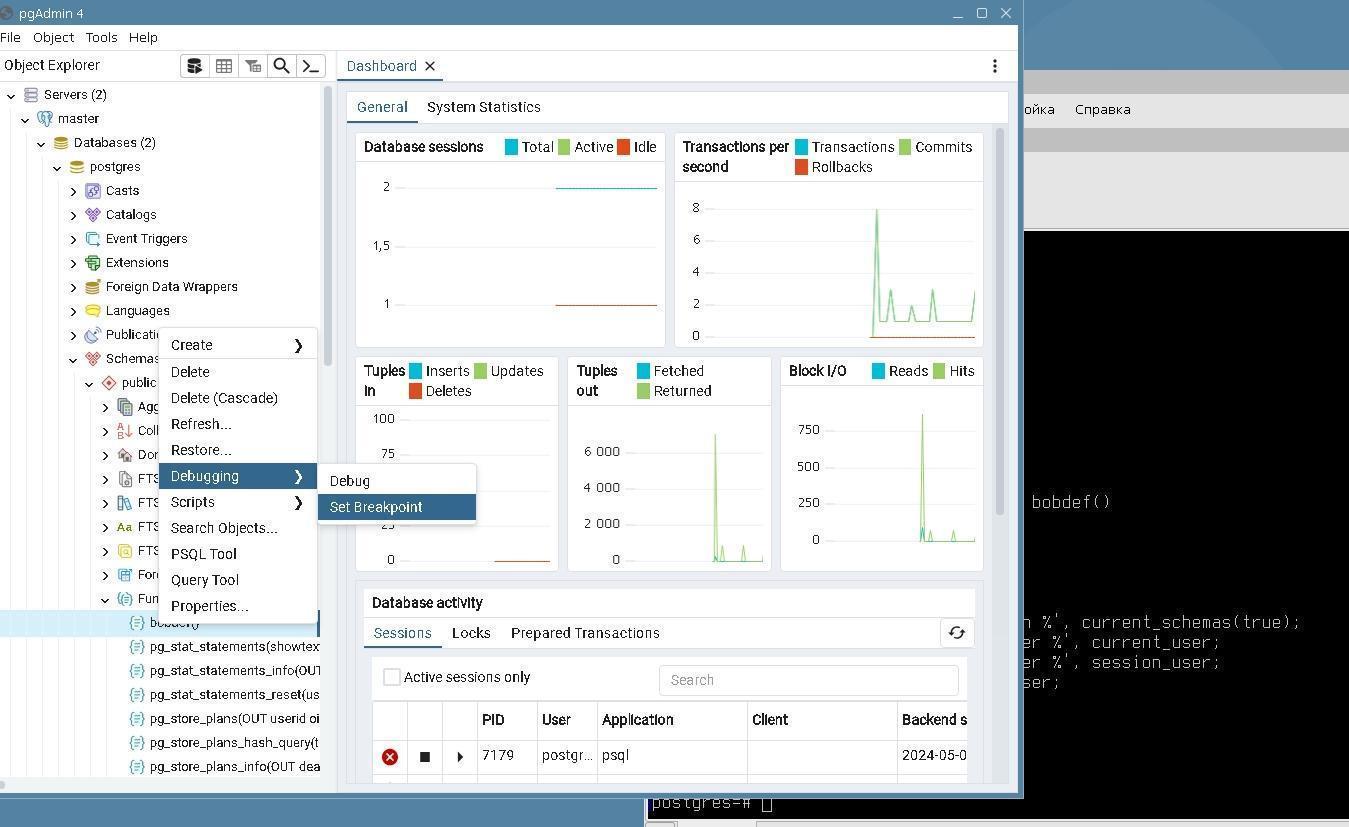Expand the Extensions tree node
The height and width of the screenshot is (827, 1349).
[x=73, y=263]
